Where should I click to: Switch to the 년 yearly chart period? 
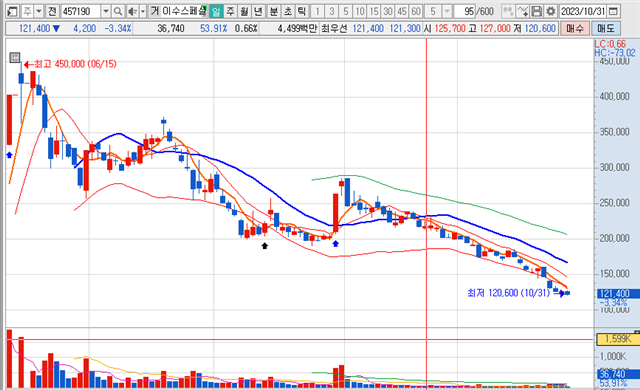(x=258, y=11)
